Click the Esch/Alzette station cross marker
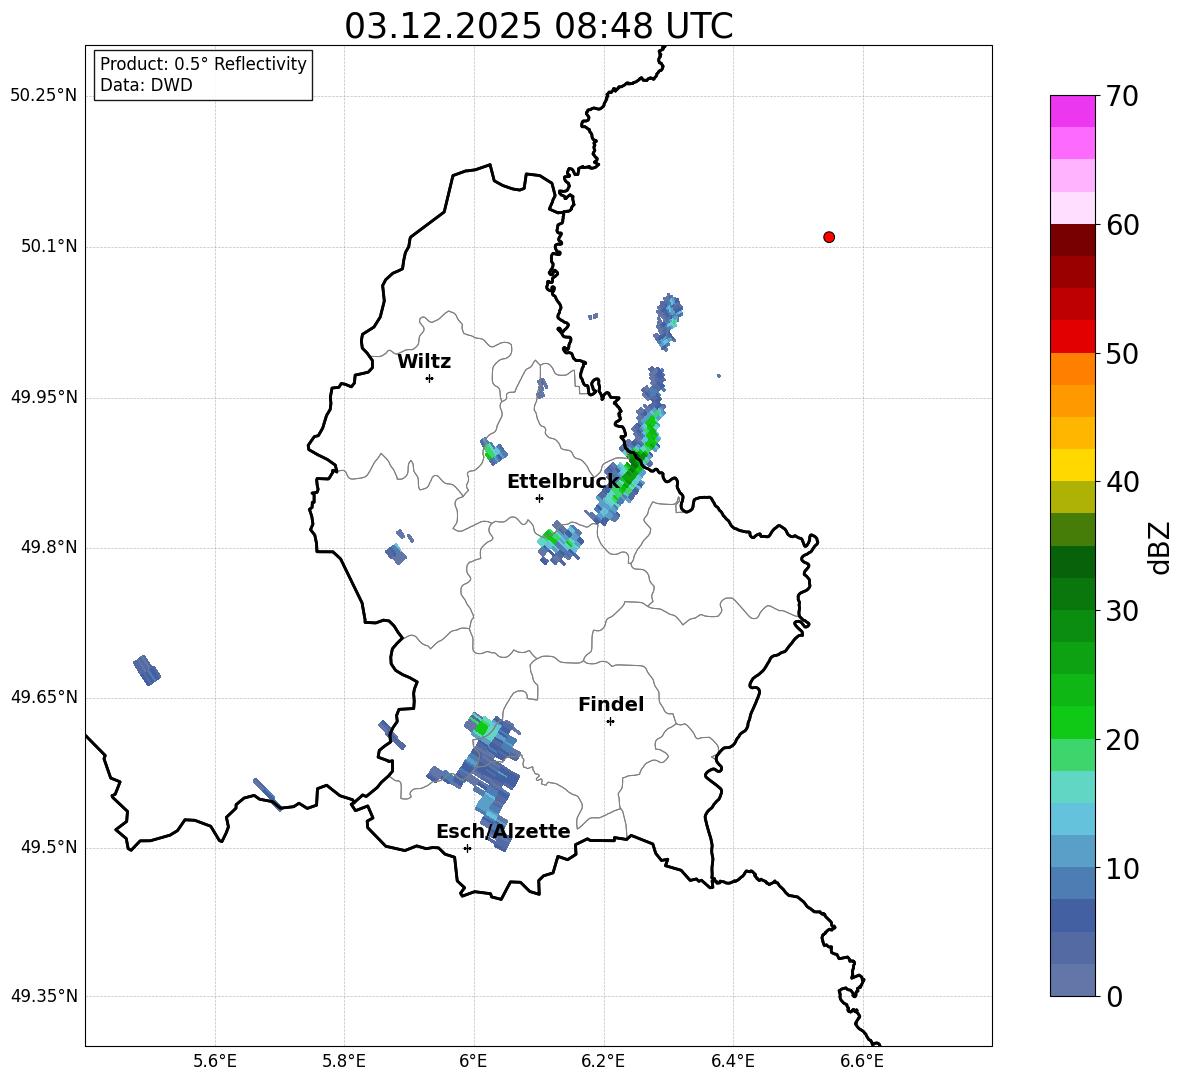 tap(467, 848)
